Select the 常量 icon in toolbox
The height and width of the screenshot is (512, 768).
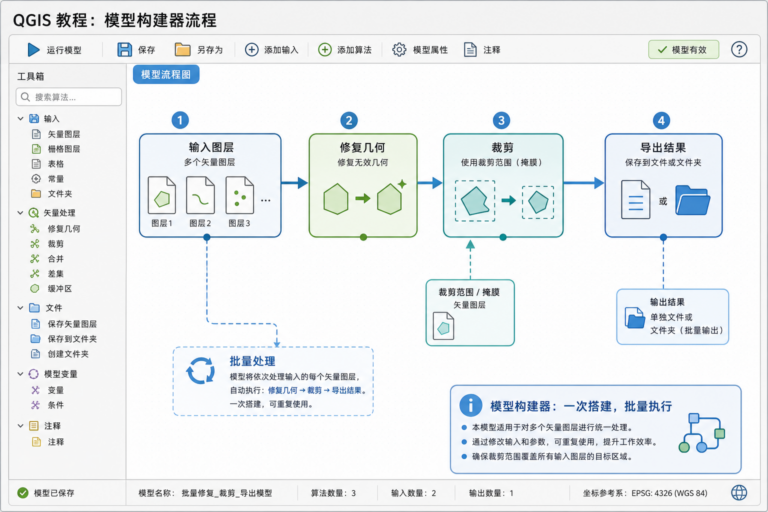point(36,179)
